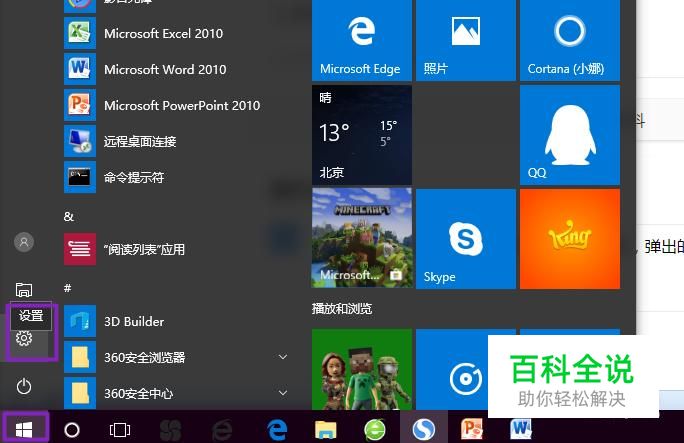Open the Xbox avatars tile
The image size is (684, 443).
coord(362,369)
